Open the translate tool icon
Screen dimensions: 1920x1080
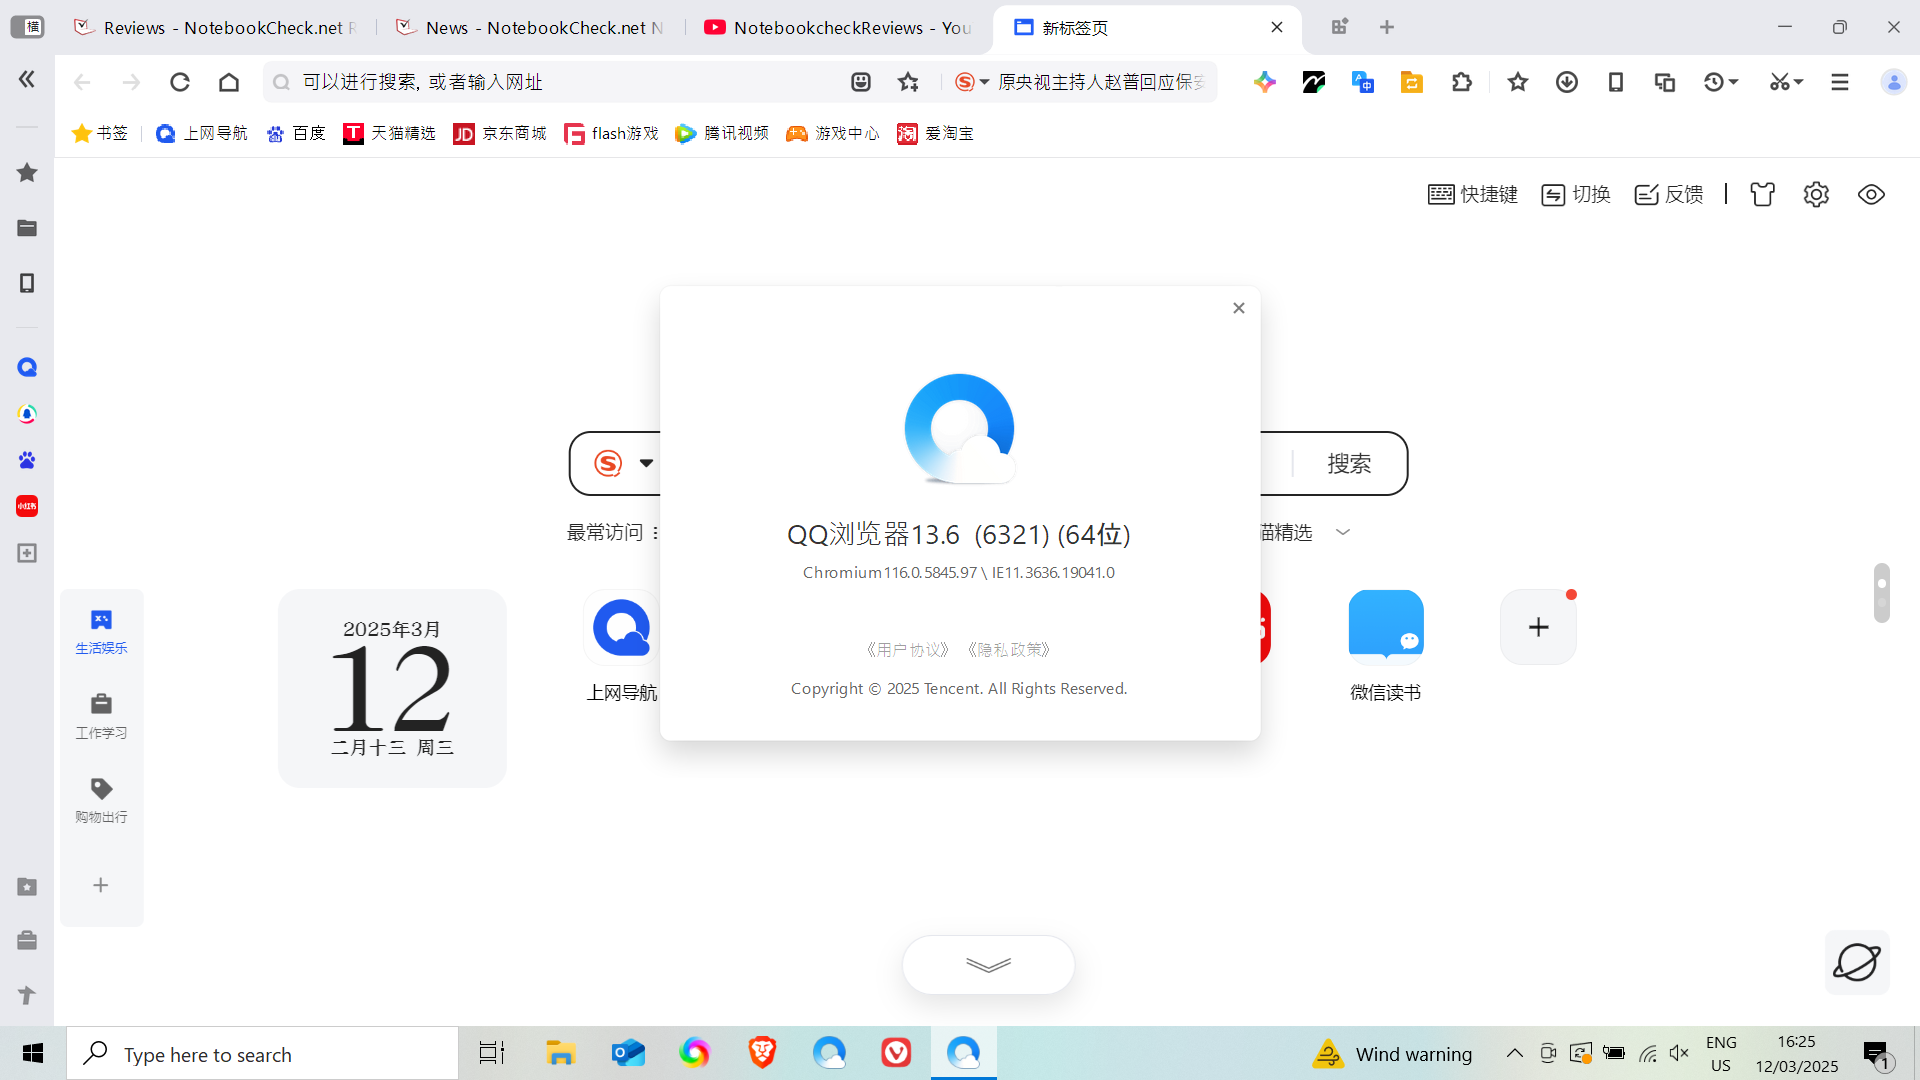pyautogui.click(x=1363, y=82)
